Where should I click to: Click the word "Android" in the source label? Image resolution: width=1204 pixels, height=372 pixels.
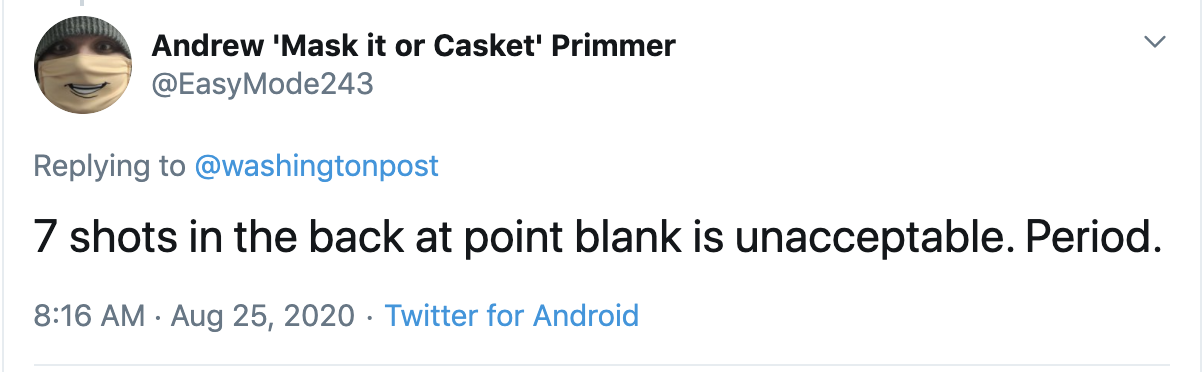pyautogui.click(x=586, y=316)
